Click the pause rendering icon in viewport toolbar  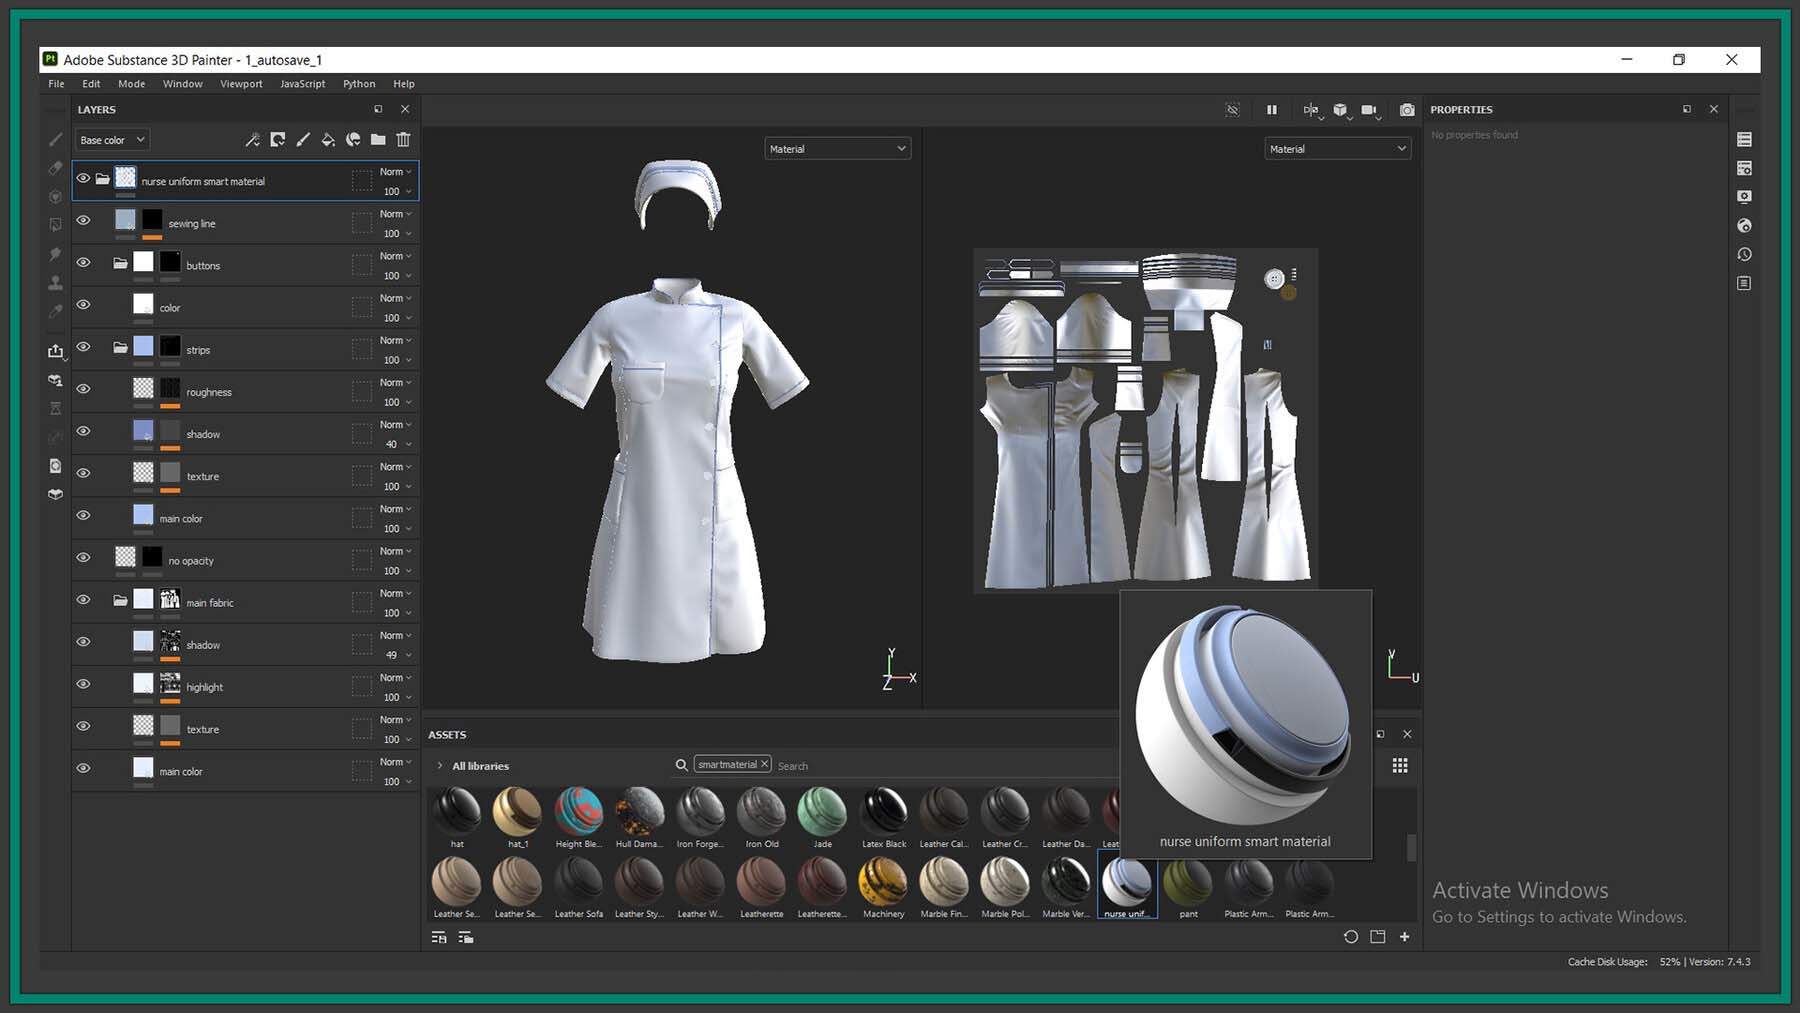[x=1272, y=110]
